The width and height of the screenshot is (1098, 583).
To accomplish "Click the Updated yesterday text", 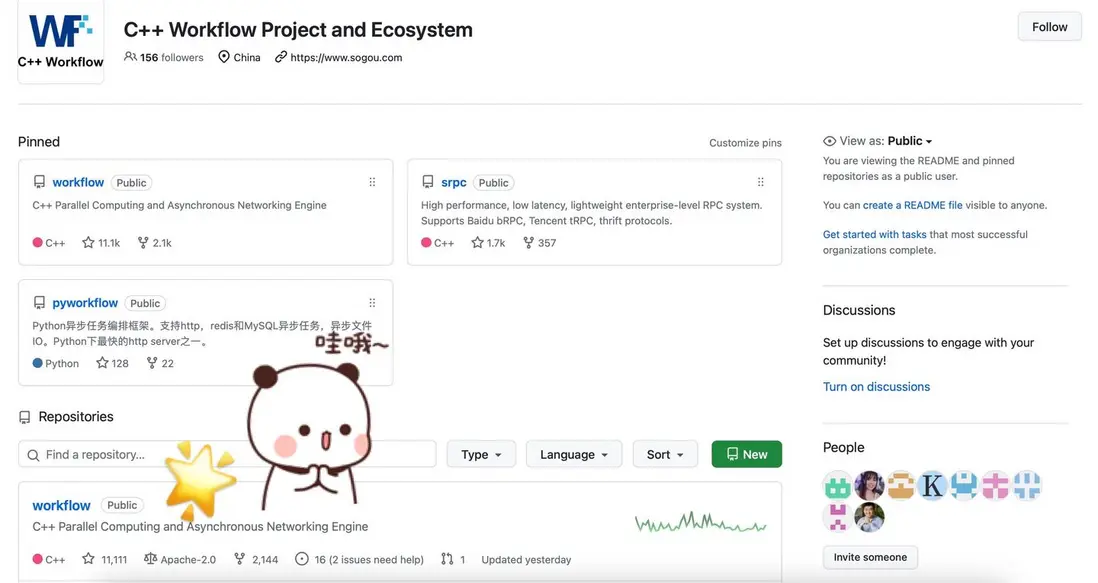I will (526, 559).
